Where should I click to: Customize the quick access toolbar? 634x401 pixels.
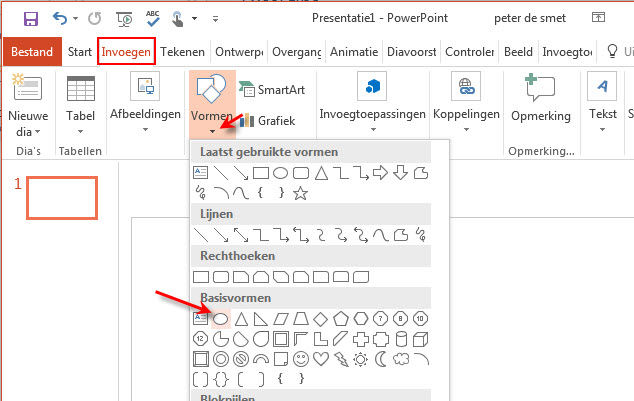tap(216, 19)
